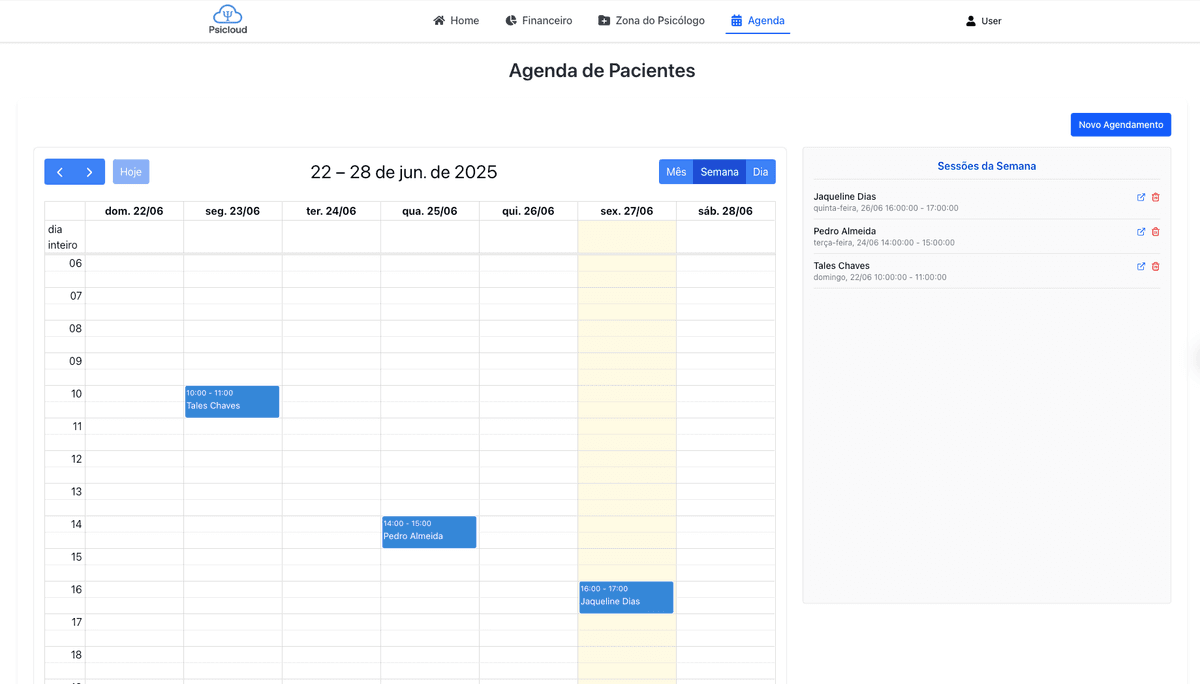Screen dimensions: 1200x684
Task: Open the Zona do Psicólogo tab
Action: coord(651,20)
